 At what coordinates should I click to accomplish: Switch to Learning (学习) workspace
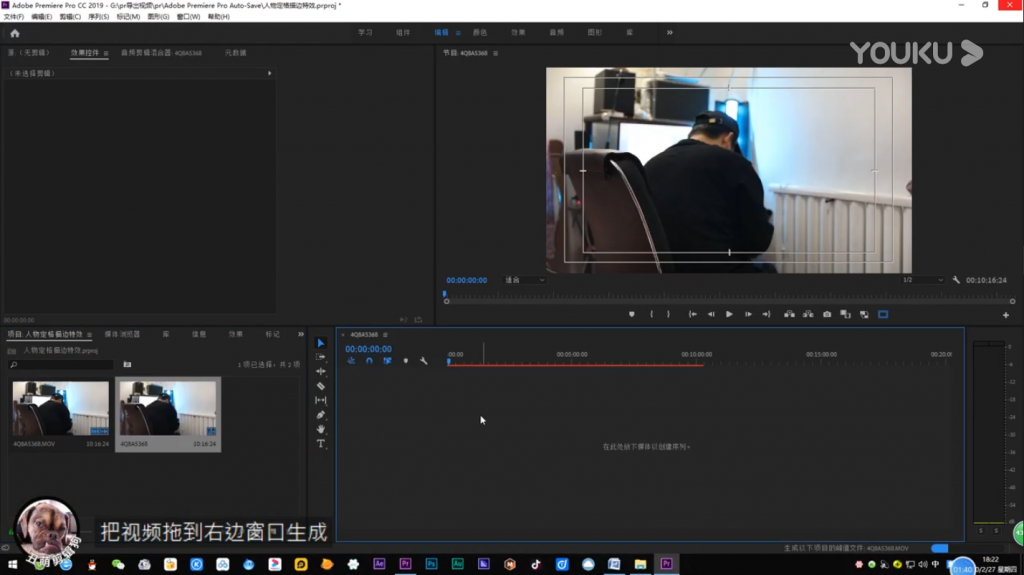(365, 32)
